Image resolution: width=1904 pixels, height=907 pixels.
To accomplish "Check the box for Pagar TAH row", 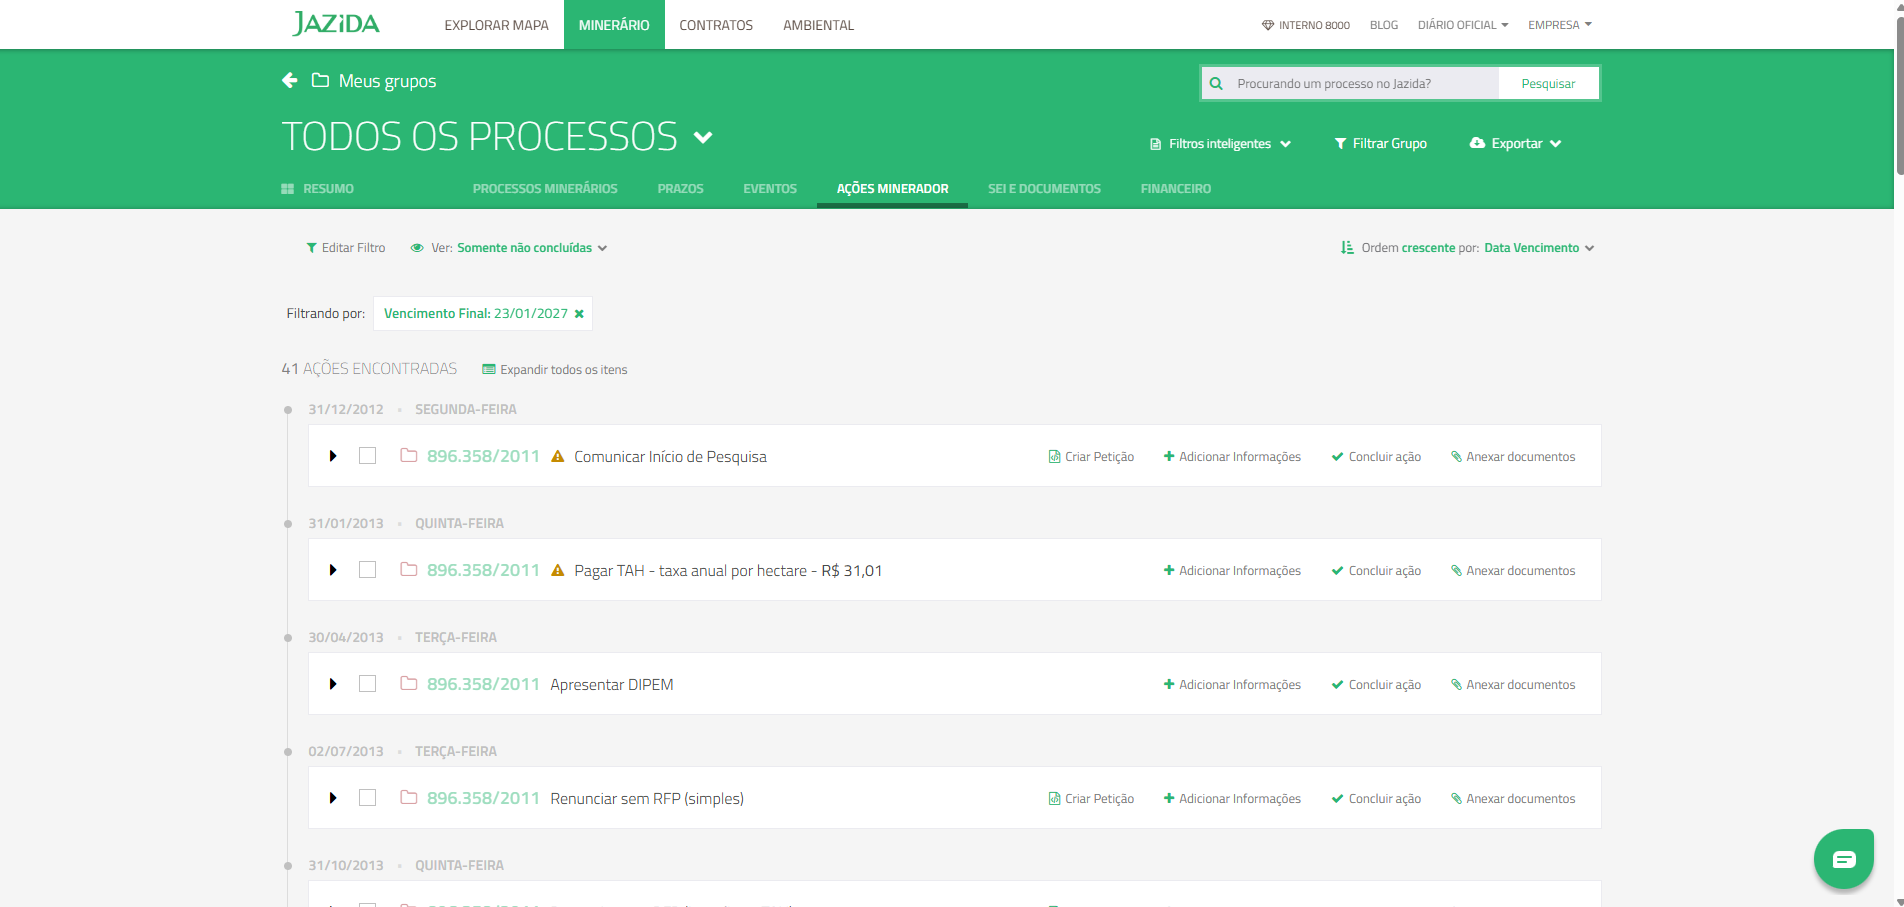I will (367, 570).
